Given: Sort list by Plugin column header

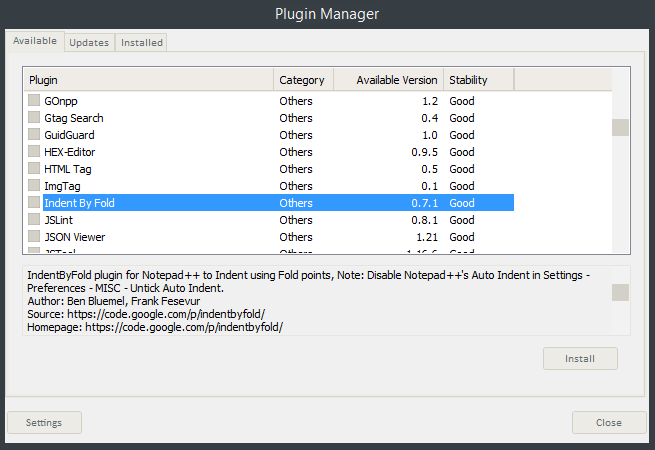Looking at the screenshot, I should coord(149,80).
